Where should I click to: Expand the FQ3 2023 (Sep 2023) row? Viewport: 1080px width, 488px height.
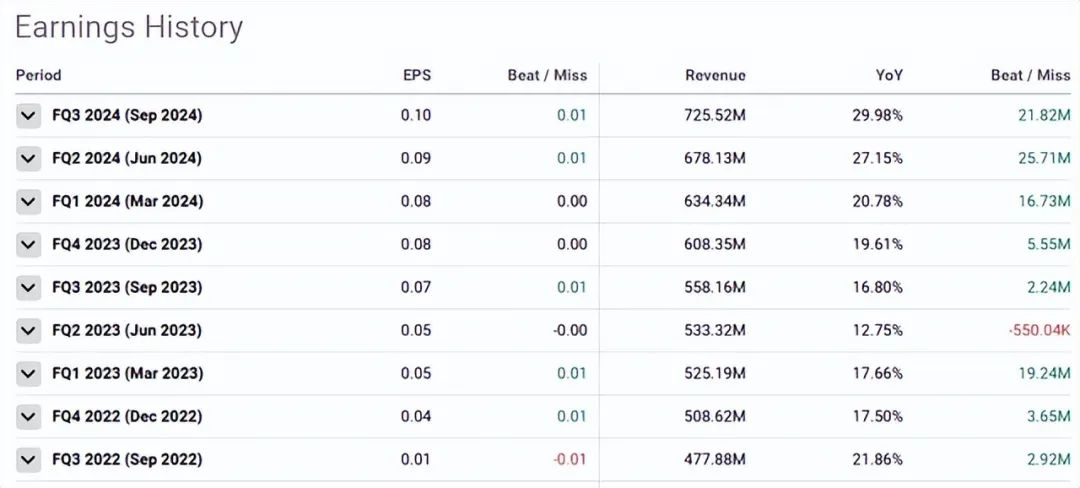[29, 287]
